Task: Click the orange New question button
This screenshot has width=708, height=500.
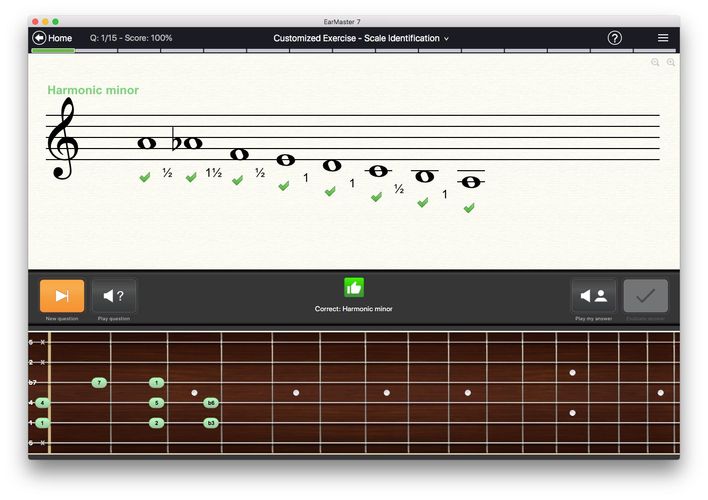Action: pyautogui.click(x=62, y=296)
